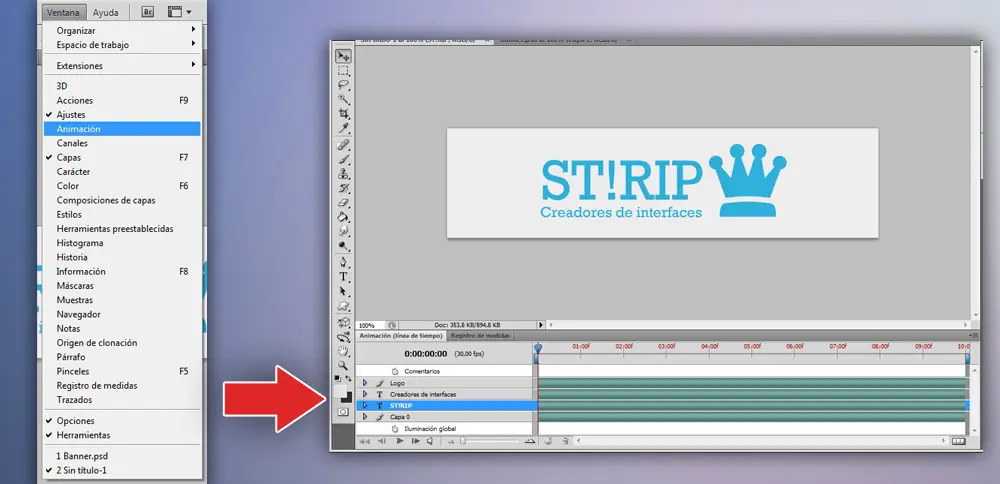Choose Canales in the Ventana menu

point(122,143)
